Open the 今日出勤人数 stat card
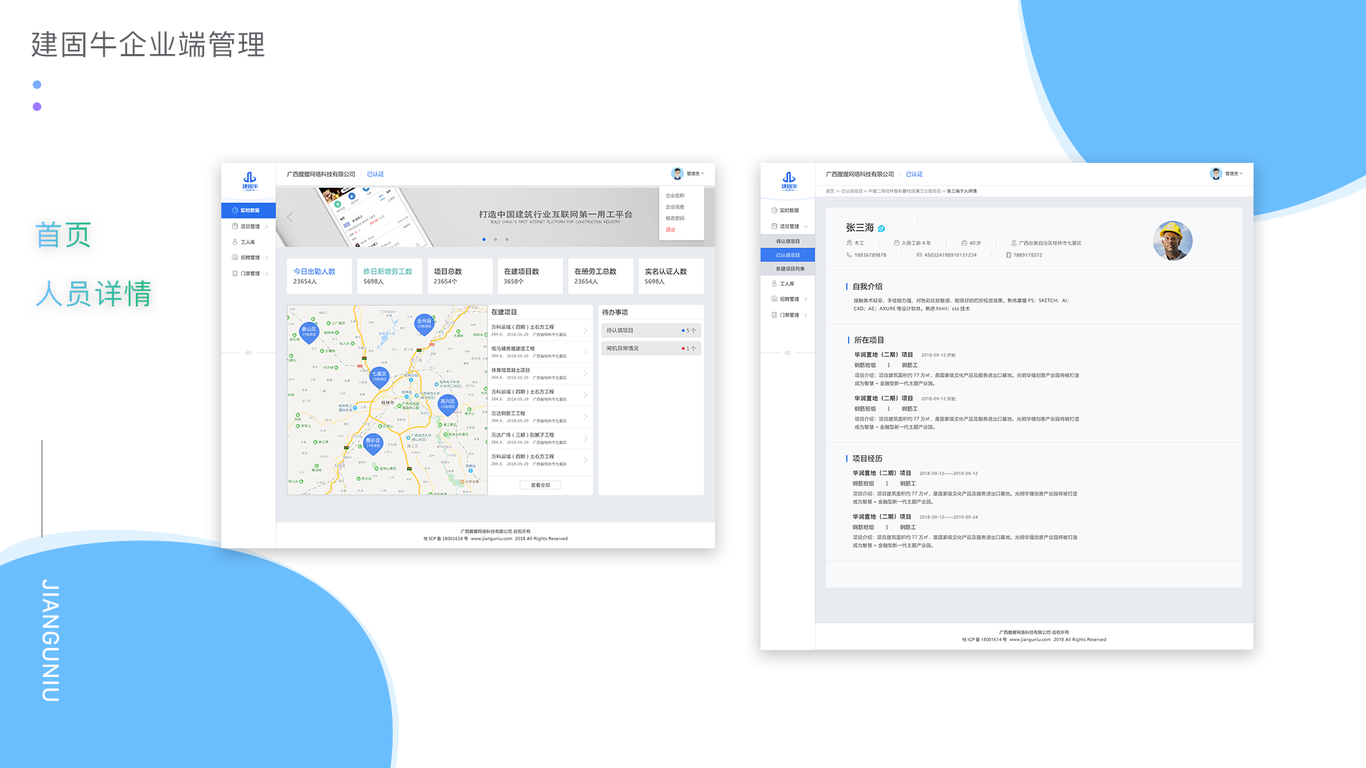 (x=320, y=276)
